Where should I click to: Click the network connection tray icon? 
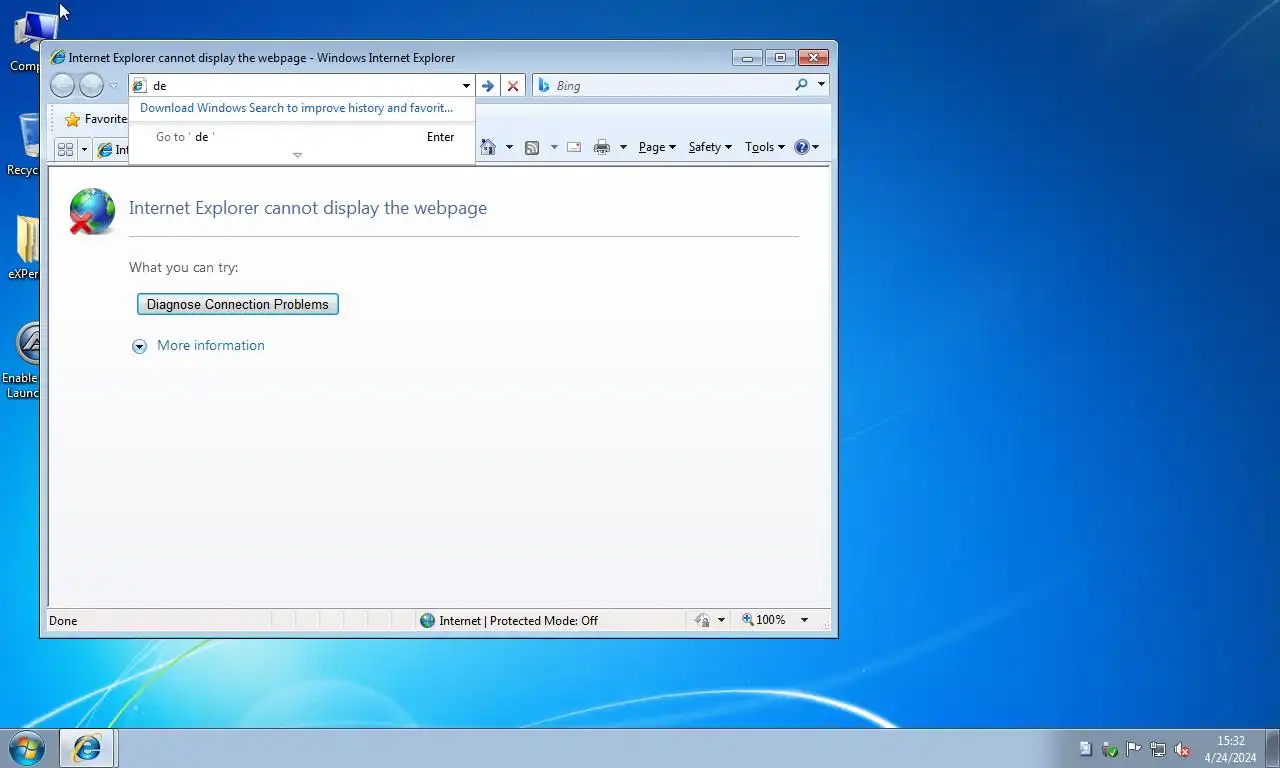click(1158, 749)
